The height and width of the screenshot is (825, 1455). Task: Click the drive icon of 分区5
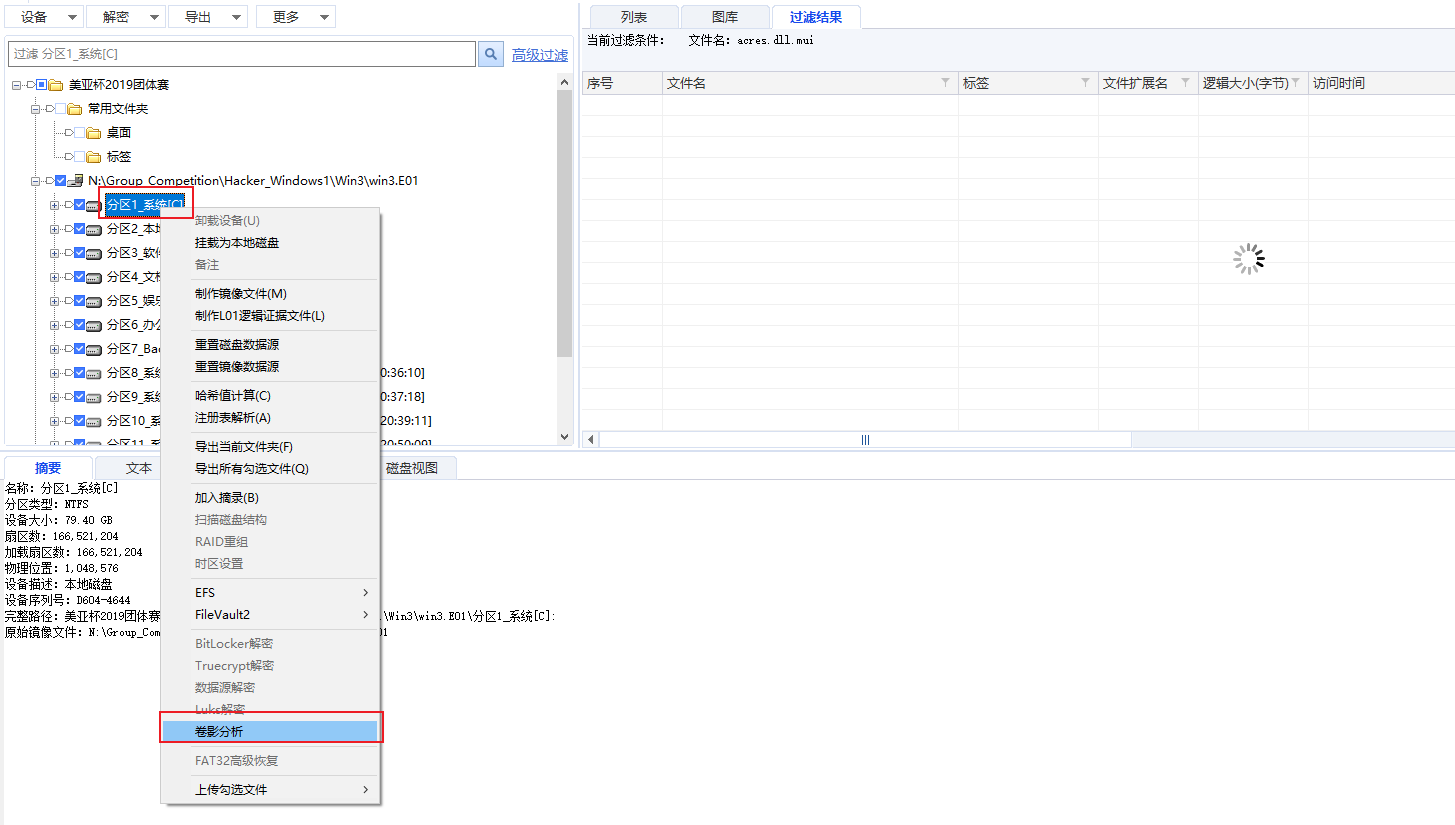pos(94,302)
